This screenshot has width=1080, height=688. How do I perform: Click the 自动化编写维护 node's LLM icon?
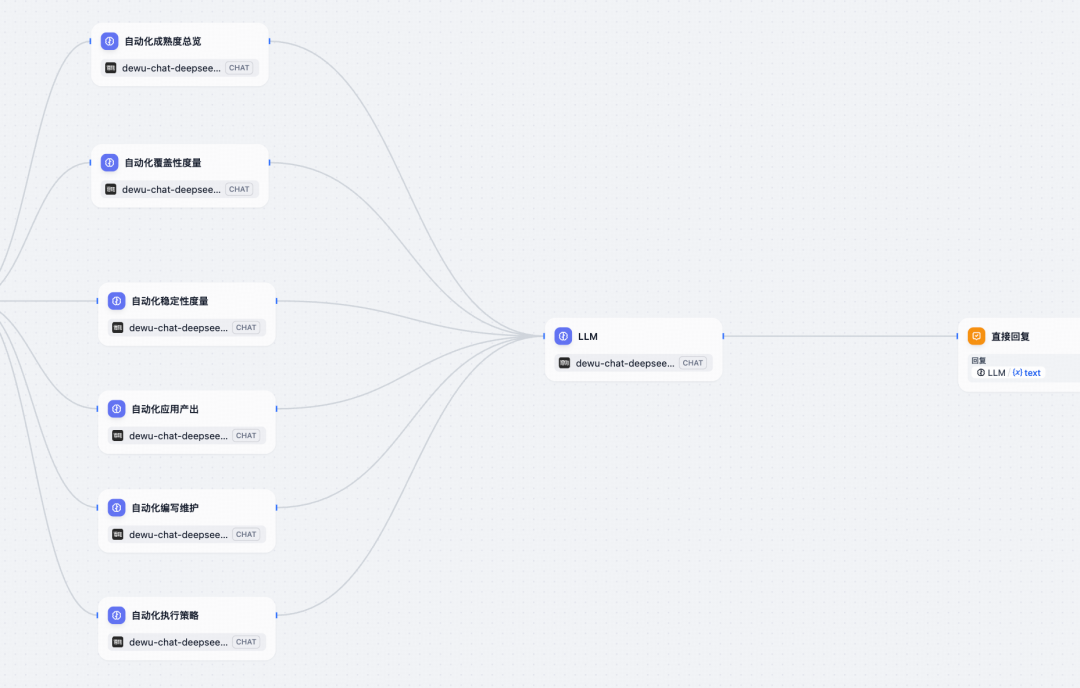(x=116, y=508)
